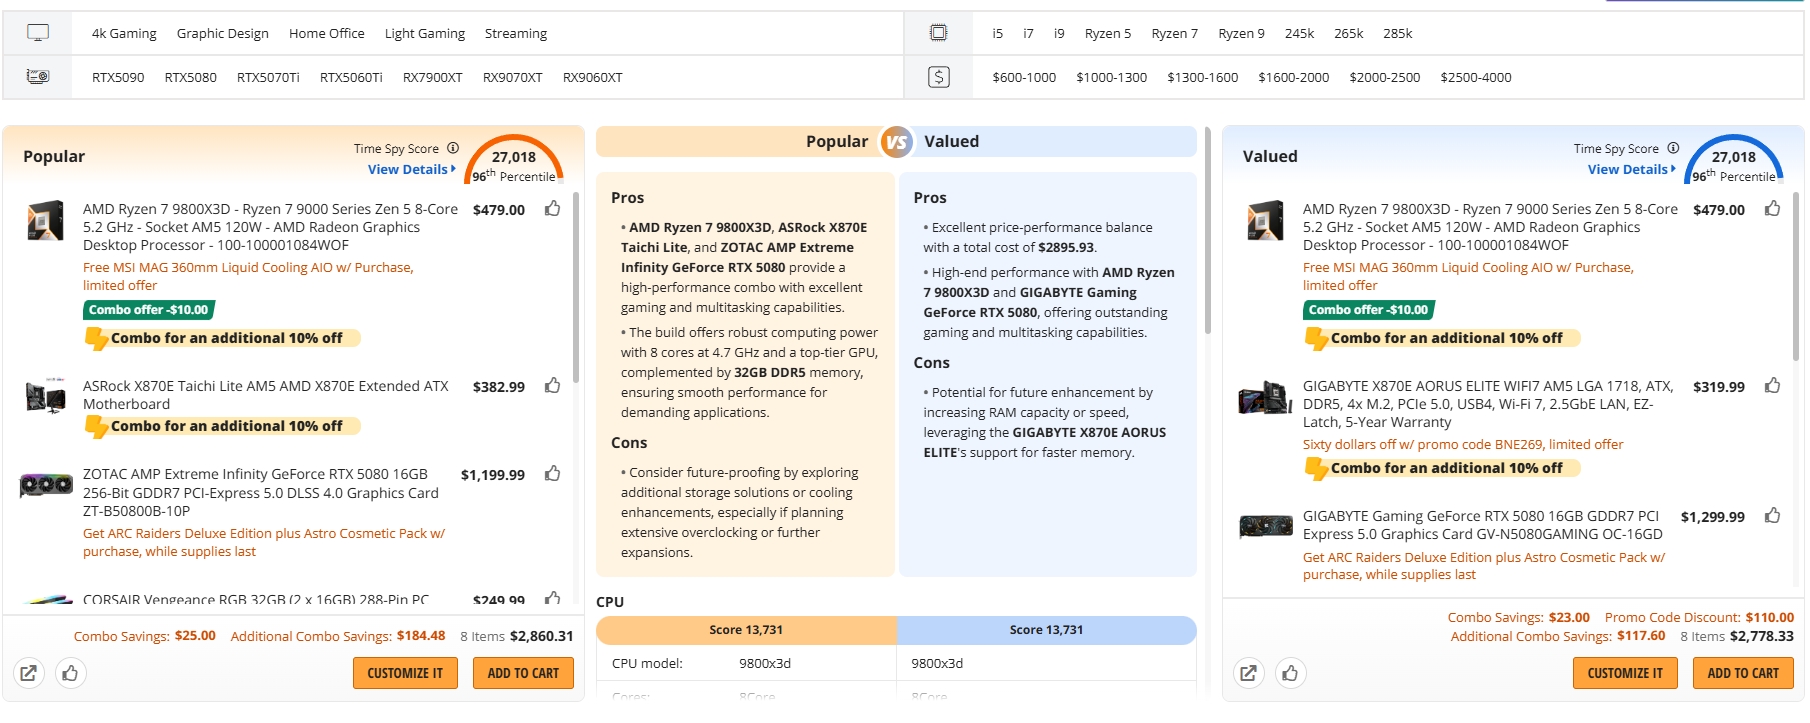The width and height of the screenshot is (1810, 723).
Task: Click the price budget dollar icon
Action: (x=938, y=77)
